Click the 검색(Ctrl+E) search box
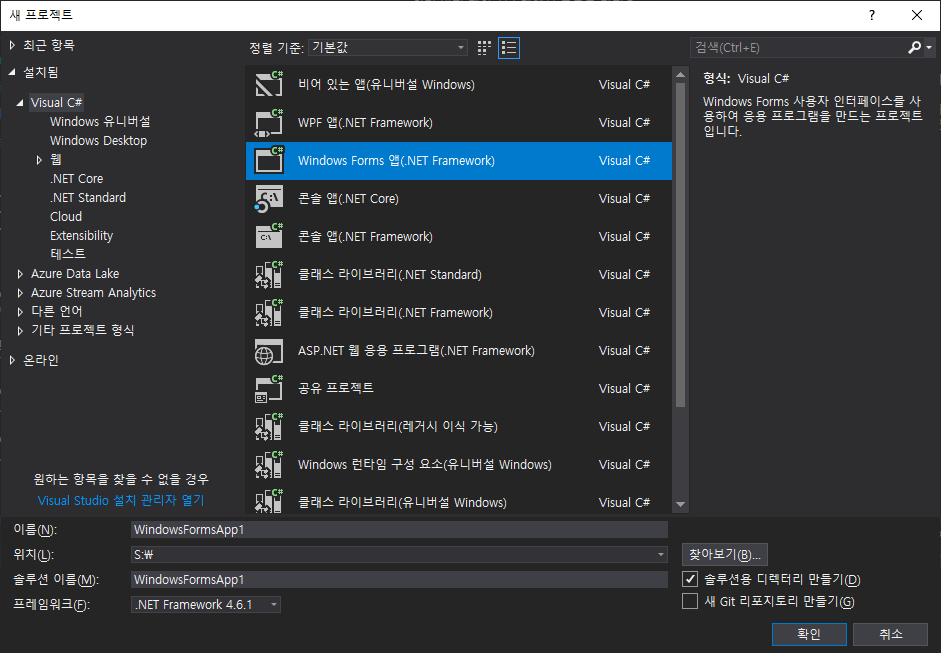This screenshot has height=653, width=941. point(798,47)
